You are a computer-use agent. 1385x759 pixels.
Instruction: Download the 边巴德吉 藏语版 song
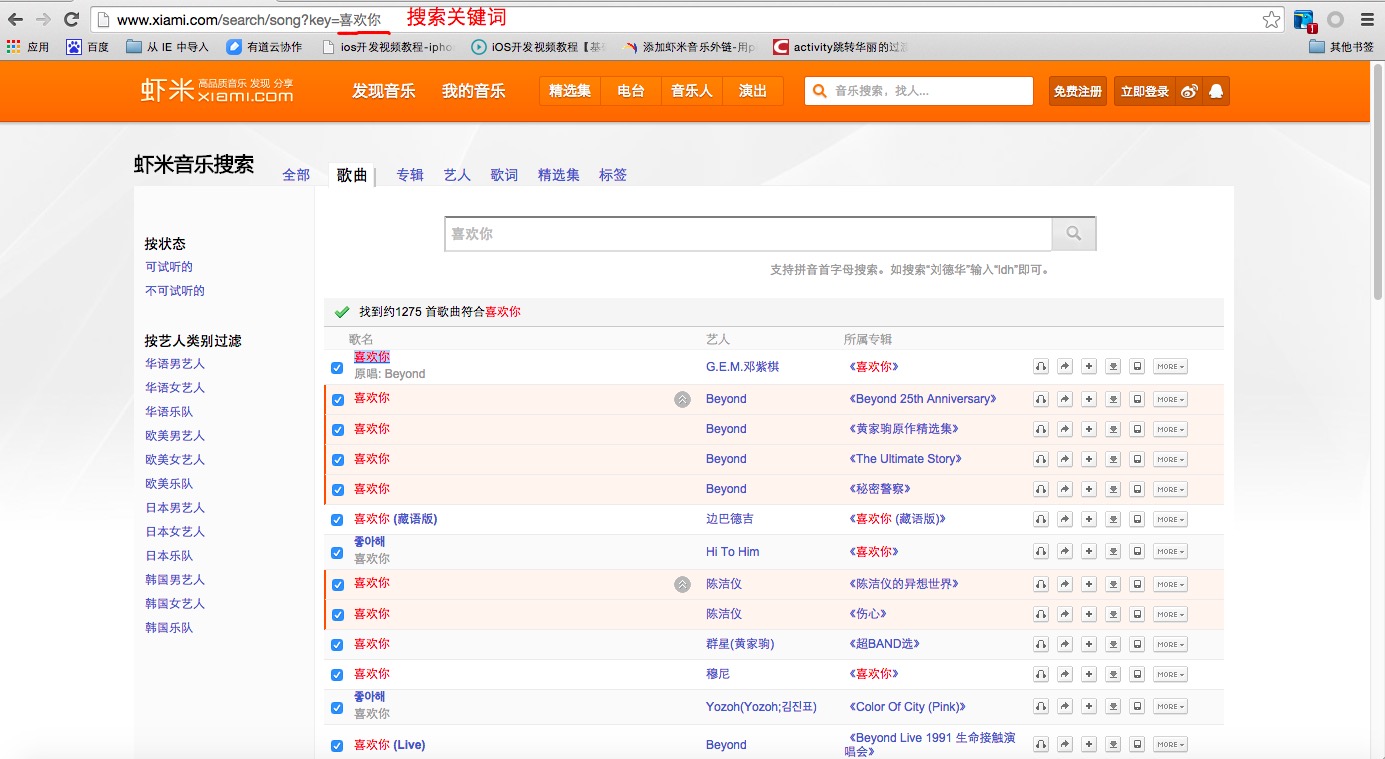click(x=1113, y=519)
